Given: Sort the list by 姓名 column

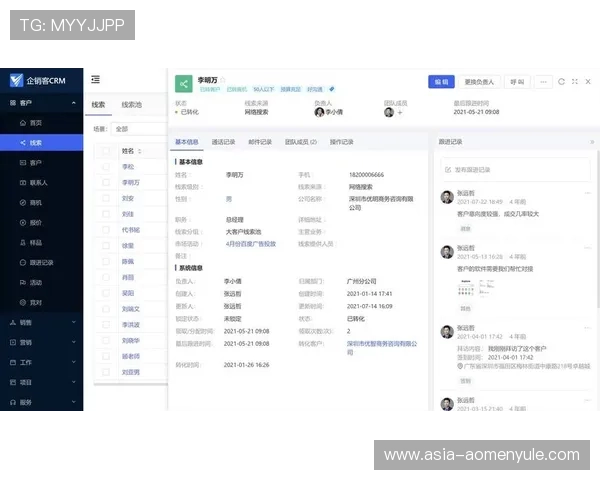Looking at the screenshot, I should coord(139,151).
